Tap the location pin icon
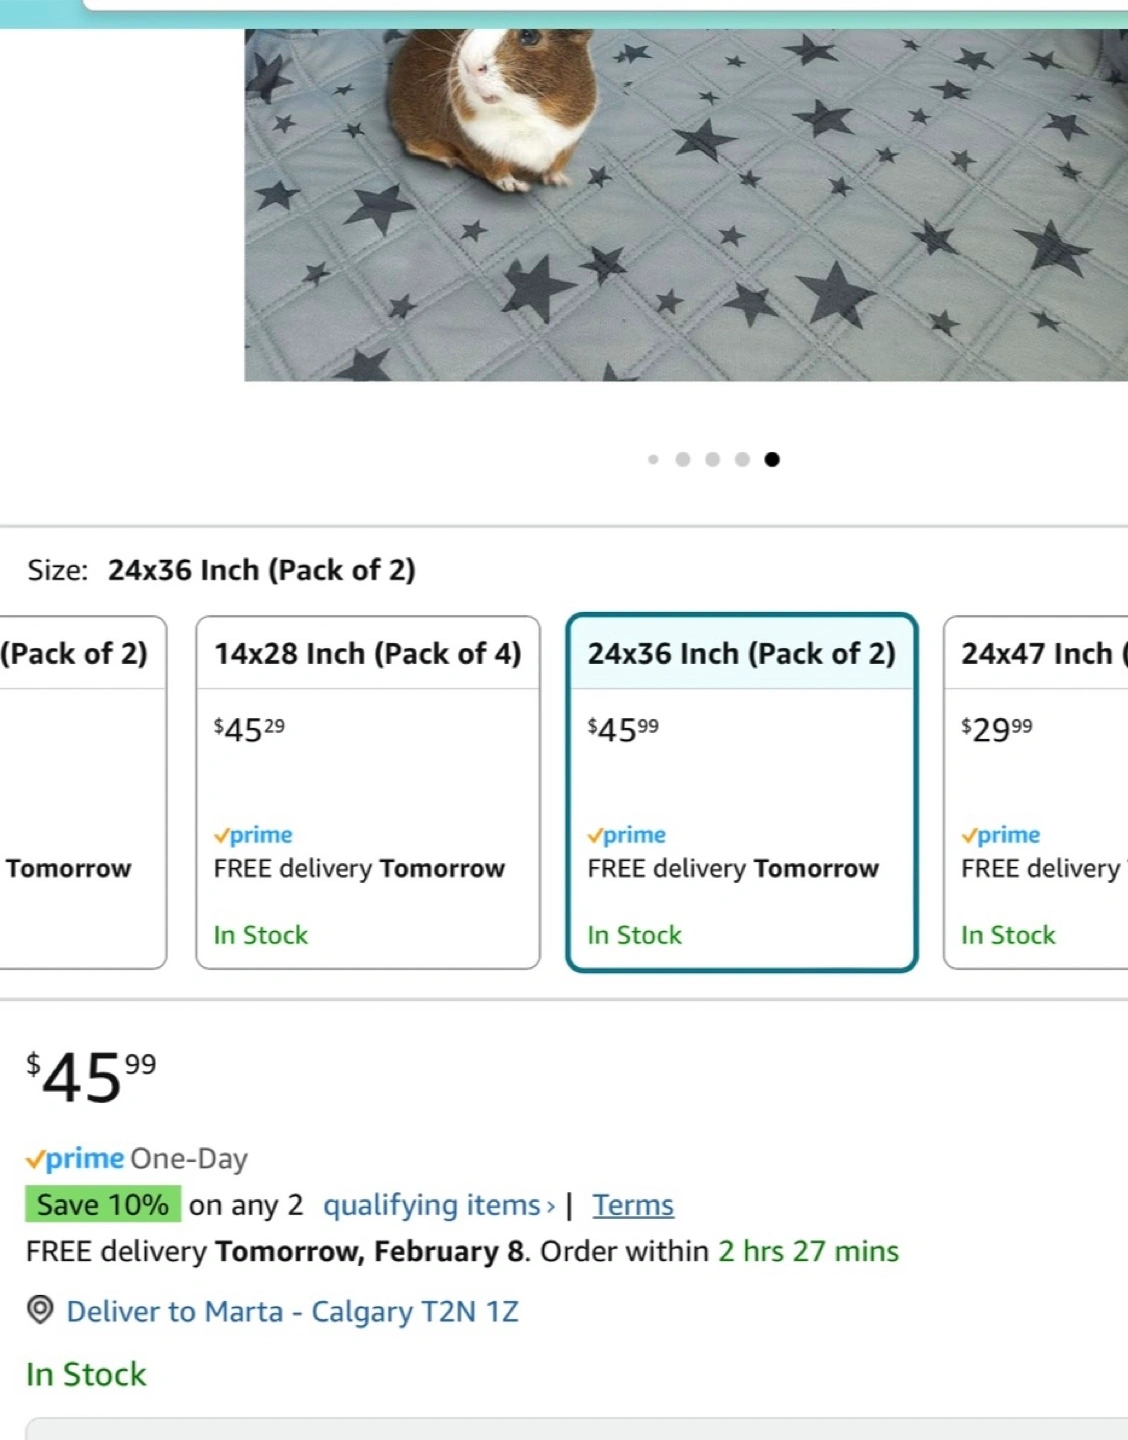Image resolution: width=1128 pixels, height=1440 pixels. click(x=40, y=1310)
